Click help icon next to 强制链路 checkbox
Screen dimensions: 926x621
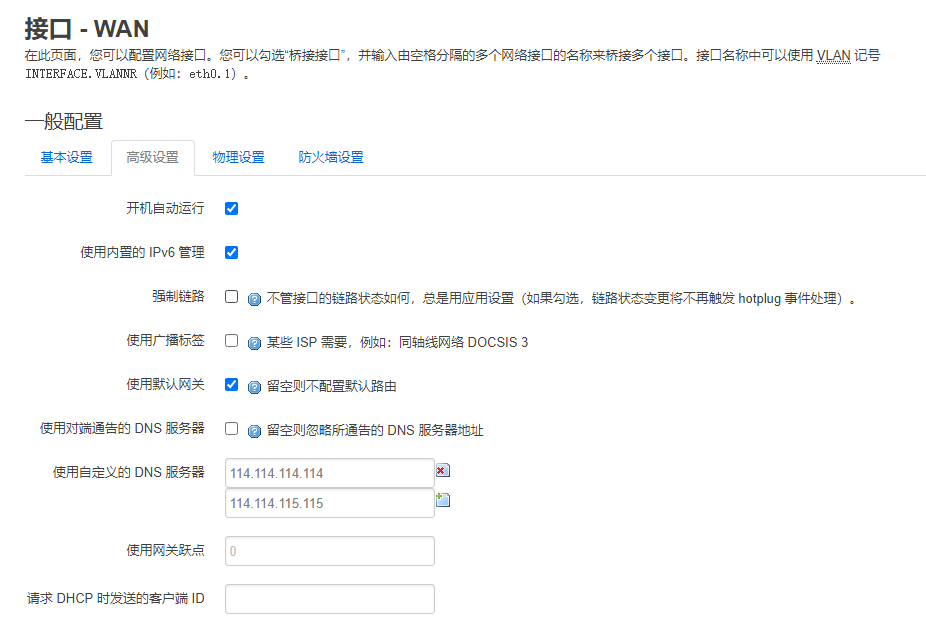click(254, 299)
